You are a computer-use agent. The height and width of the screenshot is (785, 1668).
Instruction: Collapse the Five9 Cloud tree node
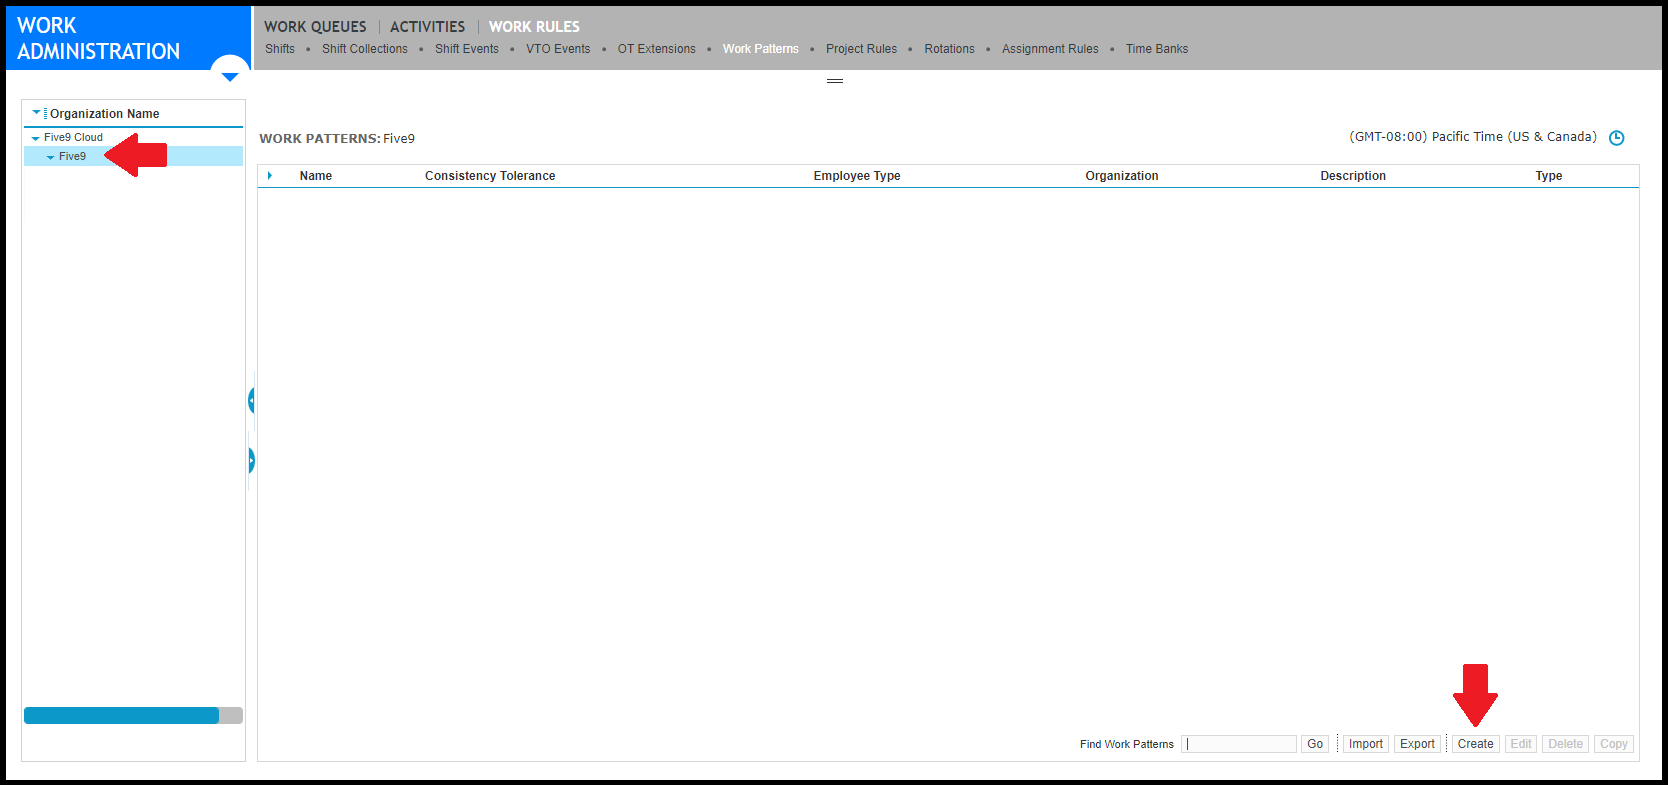click(x=36, y=138)
